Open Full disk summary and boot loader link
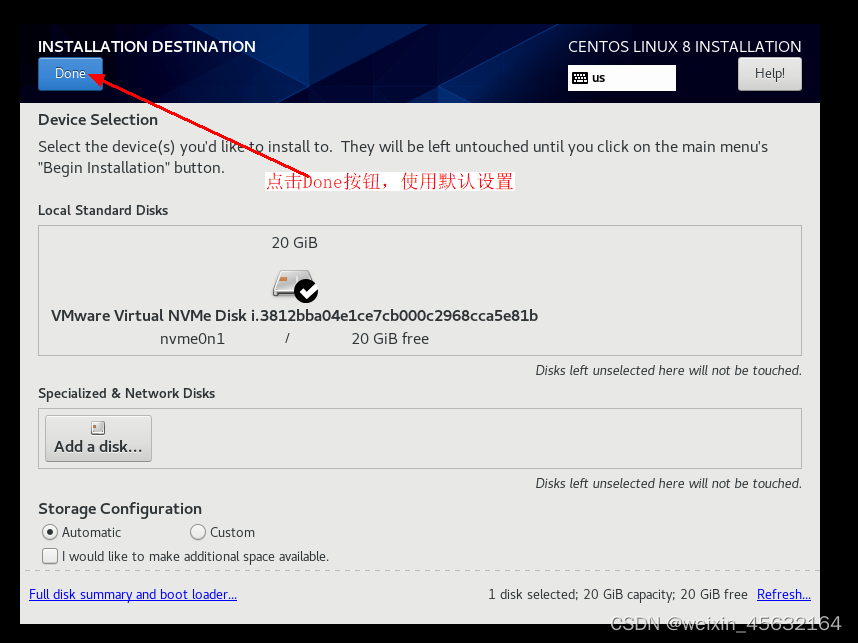Viewport: 858px width, 643px height. pyautogui.click(x=133, y=594)
